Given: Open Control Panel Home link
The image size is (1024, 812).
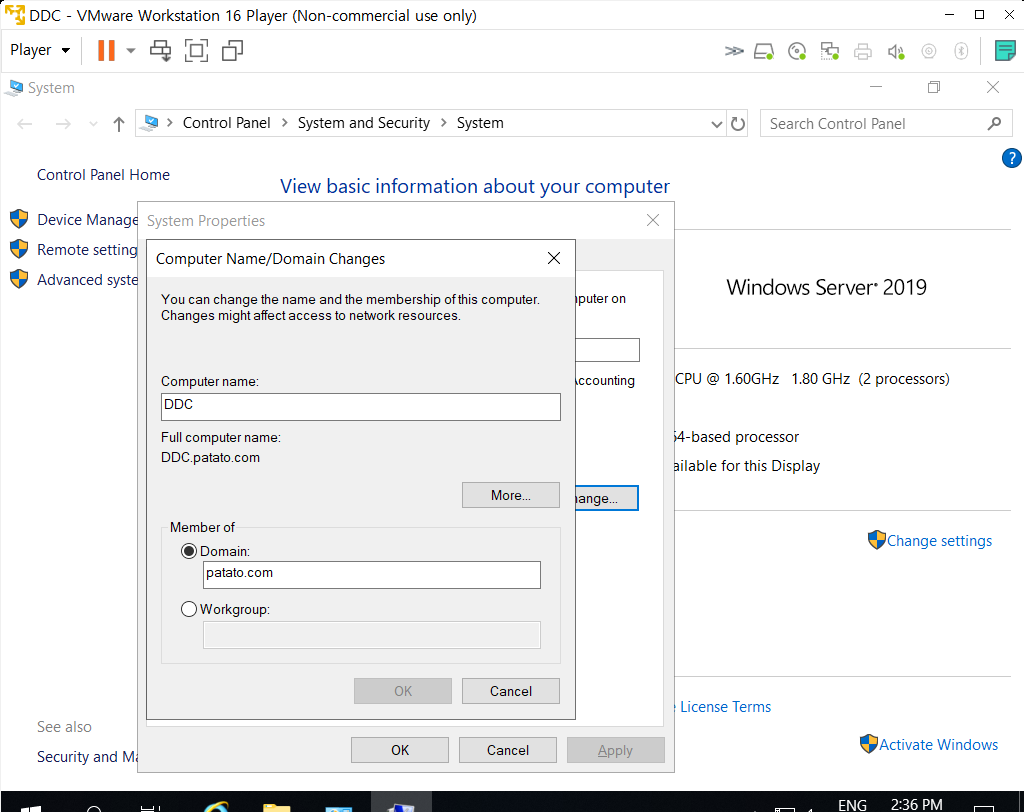Looking at the screenshot, I should 103,174.
